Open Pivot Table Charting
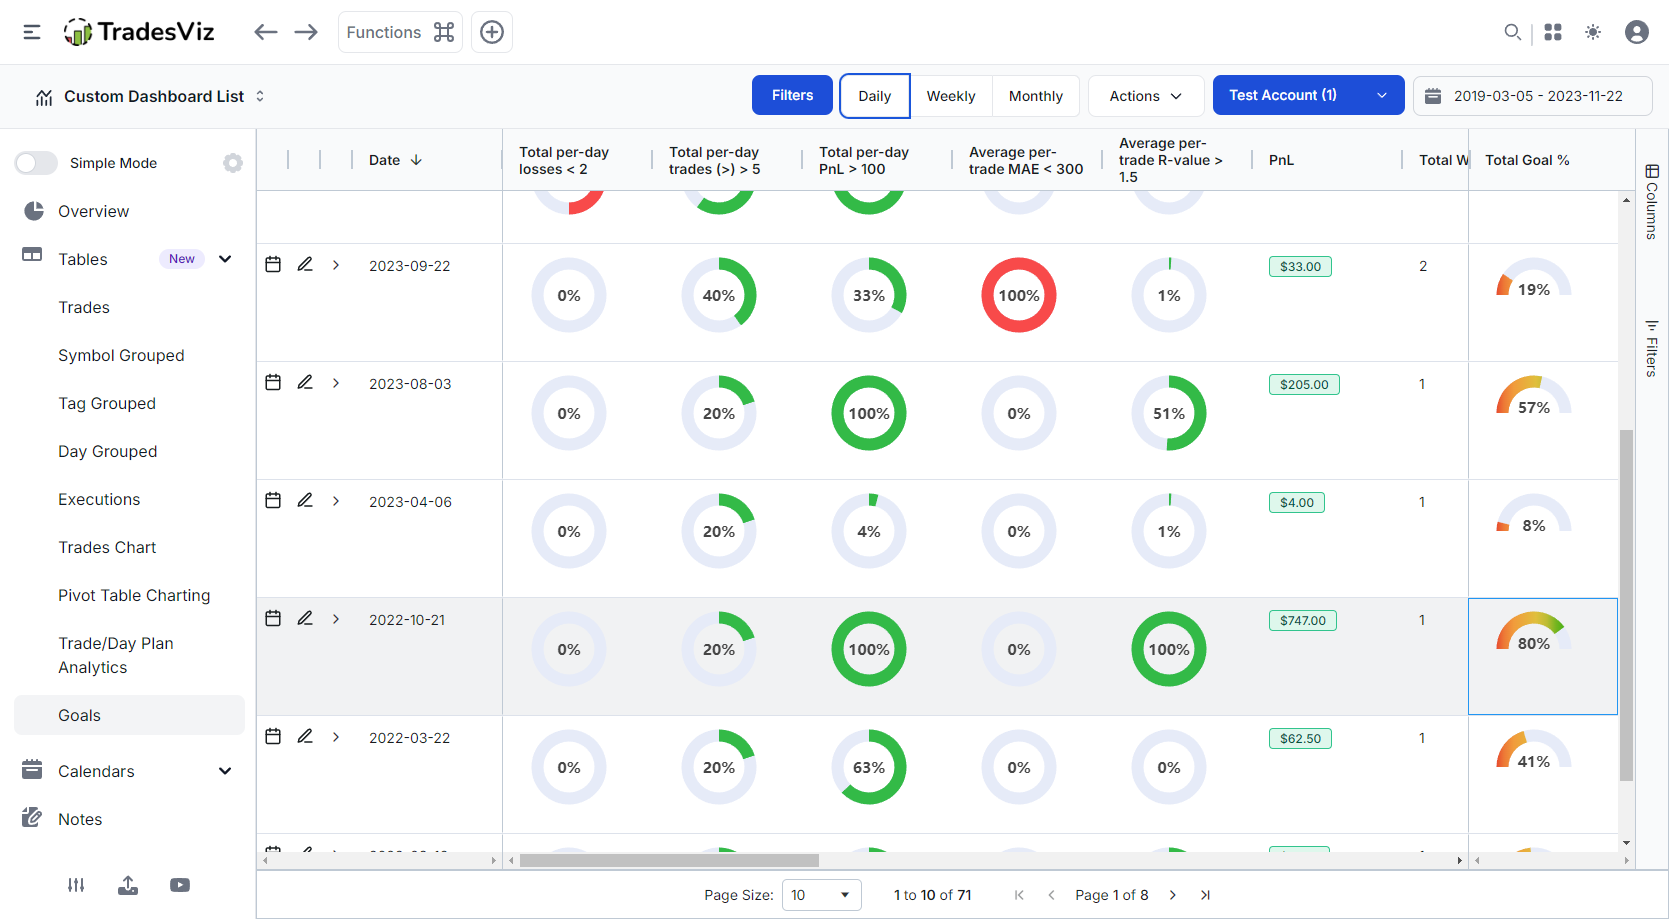Screen dimensions: 1669x919 coord(134,595)
